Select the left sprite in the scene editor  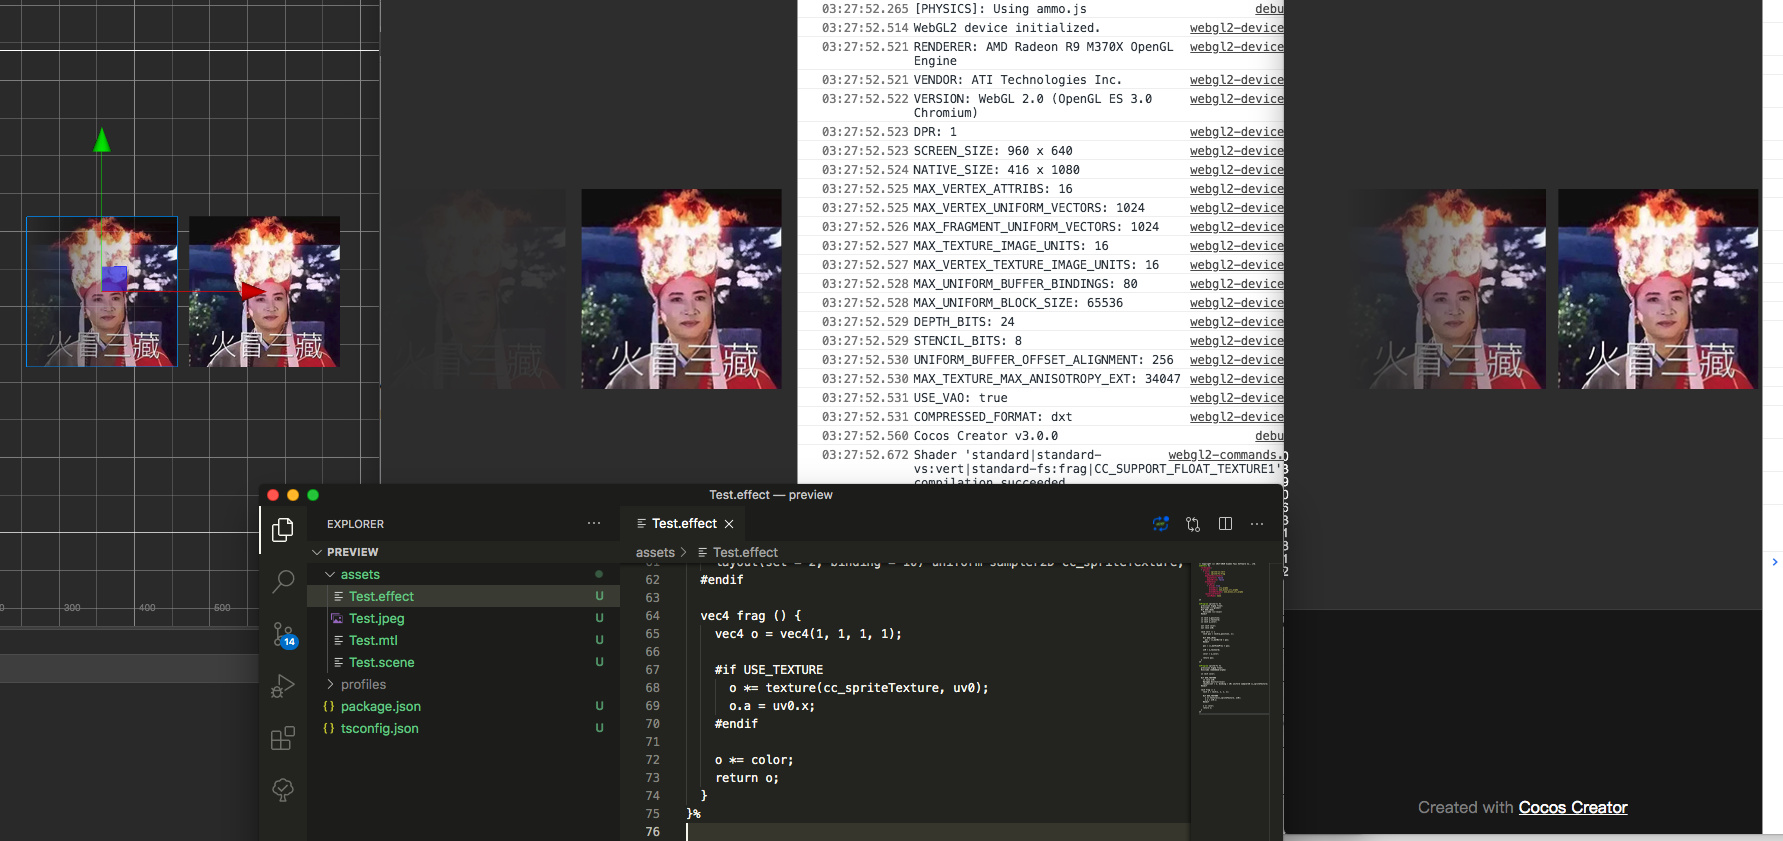pyautogui.click(x=102, y=291)
